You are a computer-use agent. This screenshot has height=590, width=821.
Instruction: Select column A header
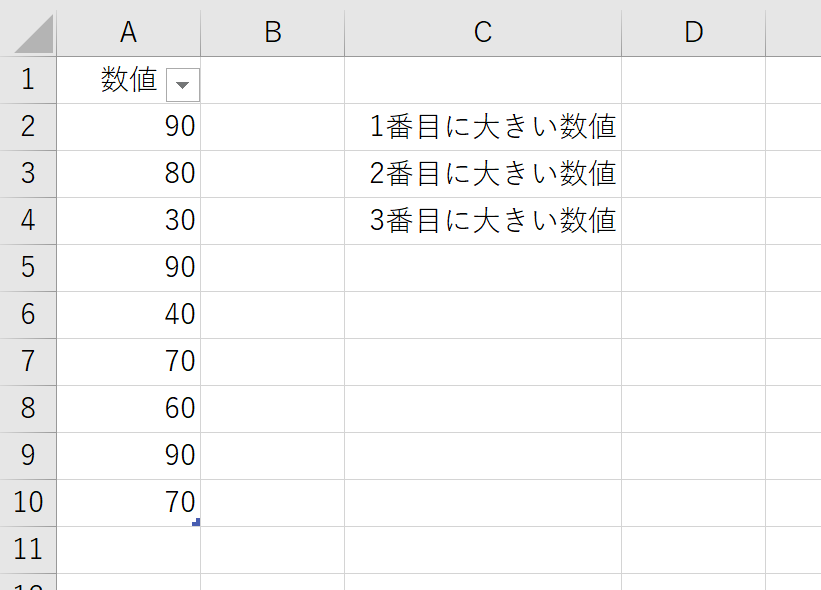pos(128,32)
